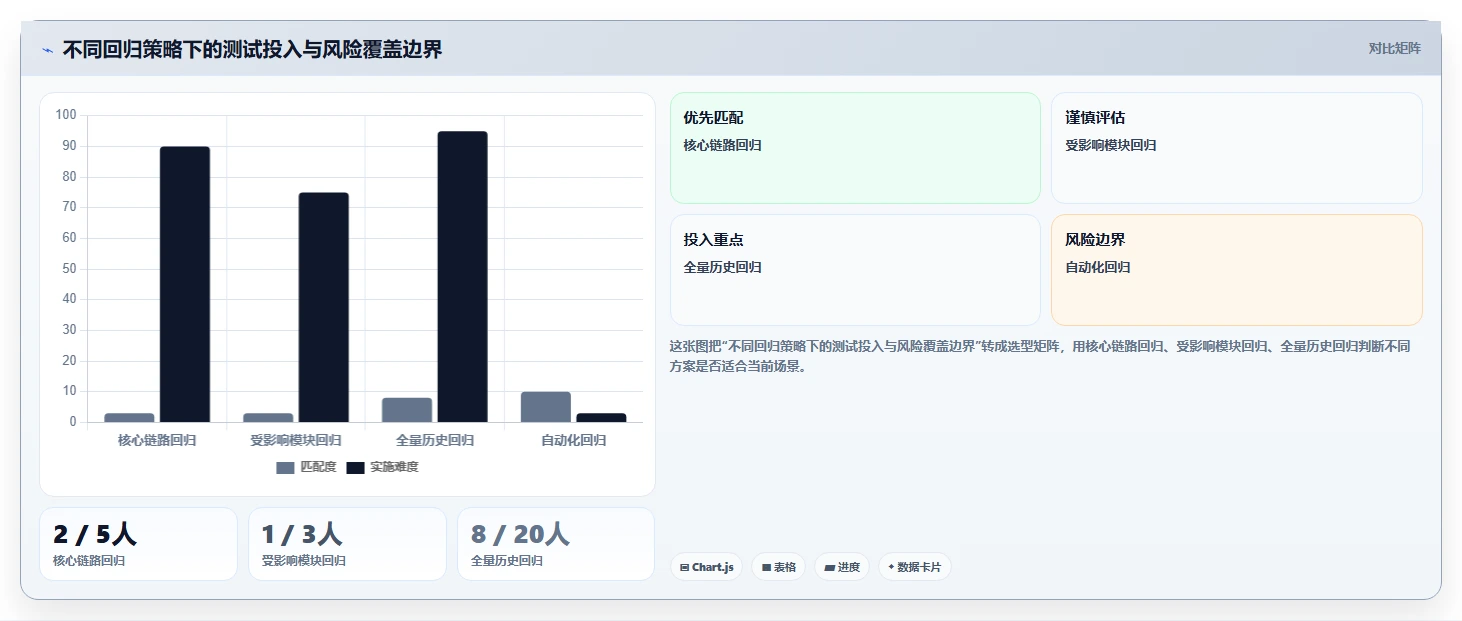The image size is (1462, 621).
Task: Click the 匹配度 legend text
Action: [318, 467]
